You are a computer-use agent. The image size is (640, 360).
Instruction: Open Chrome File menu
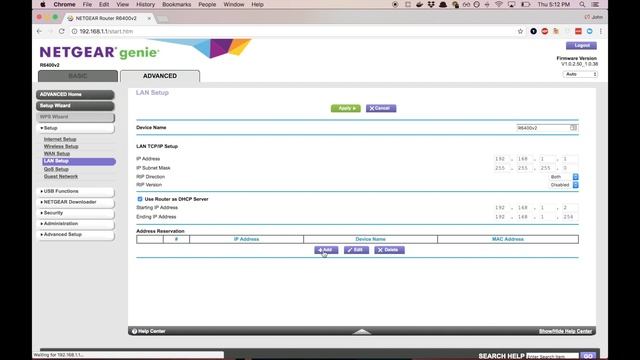[87, 4]
